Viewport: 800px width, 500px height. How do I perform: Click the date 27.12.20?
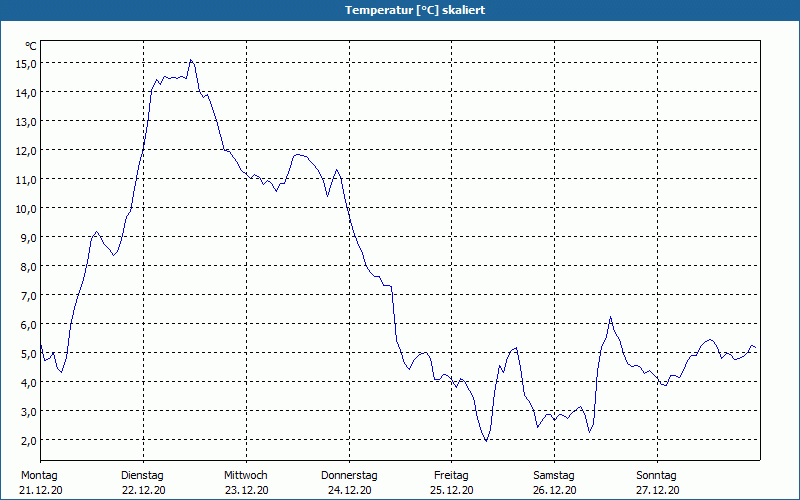[x=658, y=490]
